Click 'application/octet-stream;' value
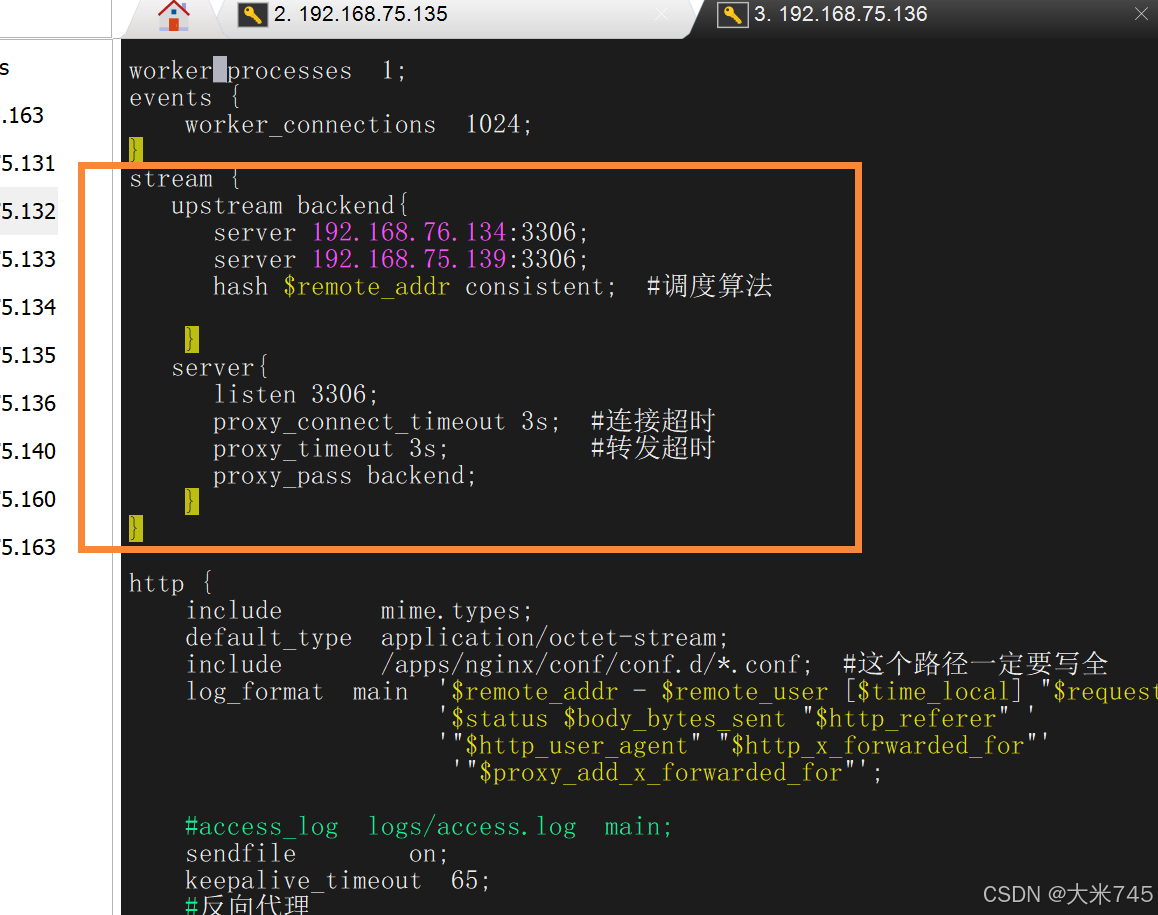This screenshot has width=1158, height=915. tap(554, 637)
